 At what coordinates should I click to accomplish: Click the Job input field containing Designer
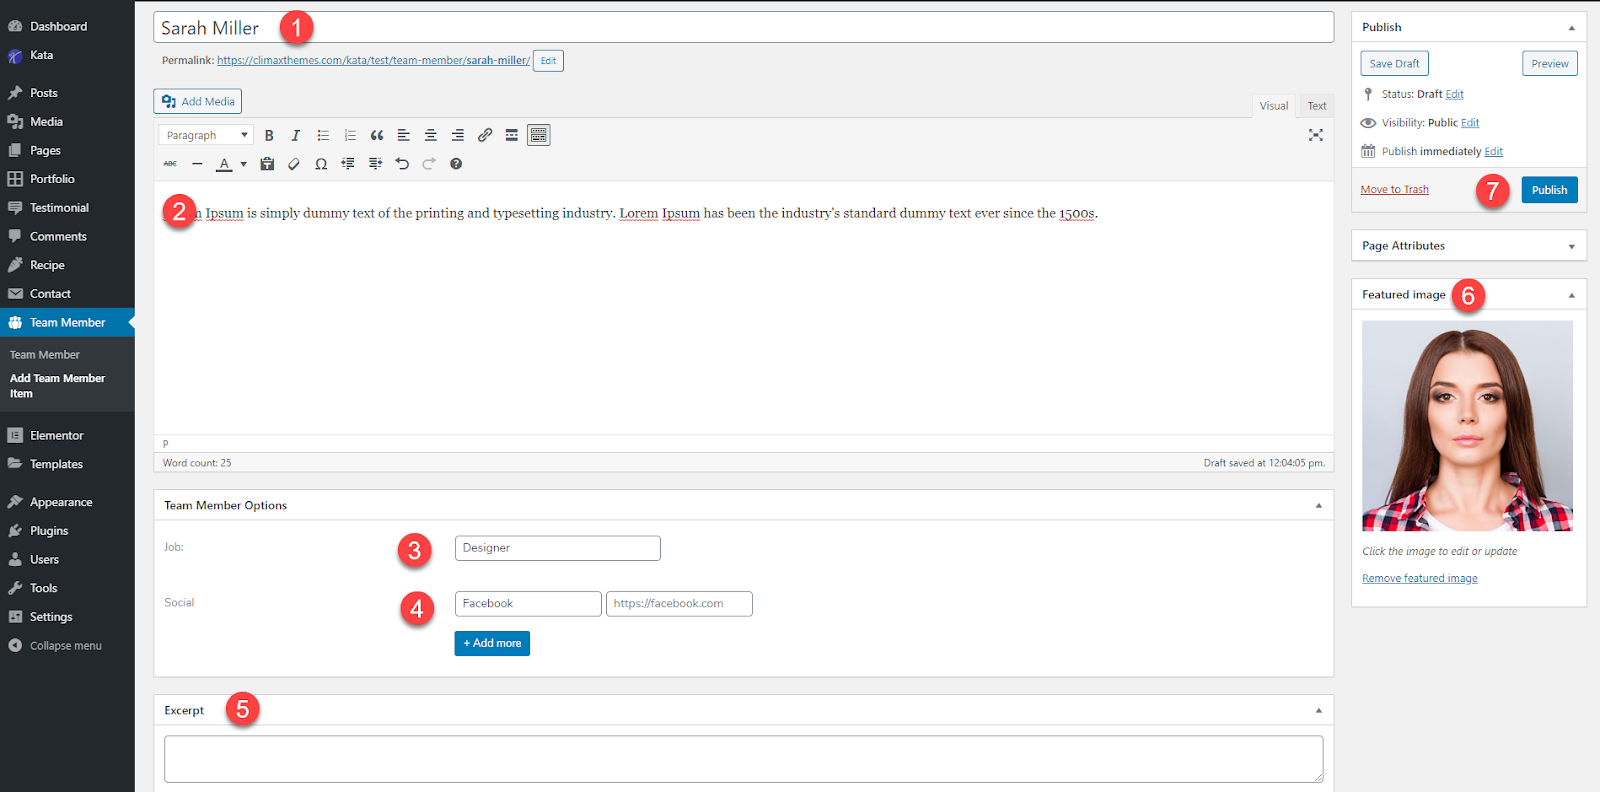[557, 548]
